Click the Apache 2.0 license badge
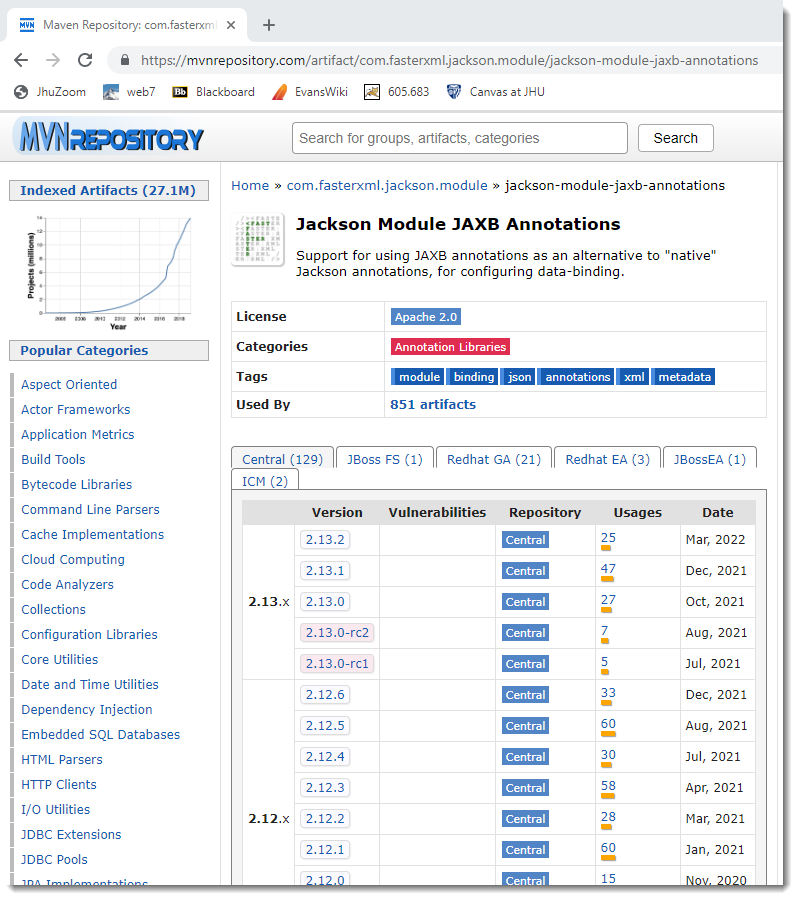798x900 pixels. (426, 317)
